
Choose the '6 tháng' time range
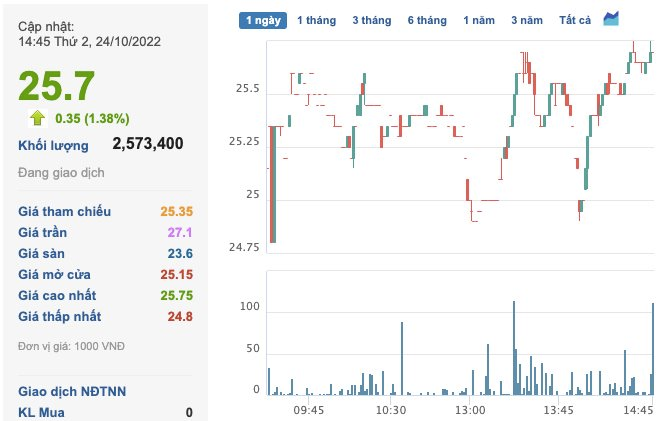pos(427,20)
